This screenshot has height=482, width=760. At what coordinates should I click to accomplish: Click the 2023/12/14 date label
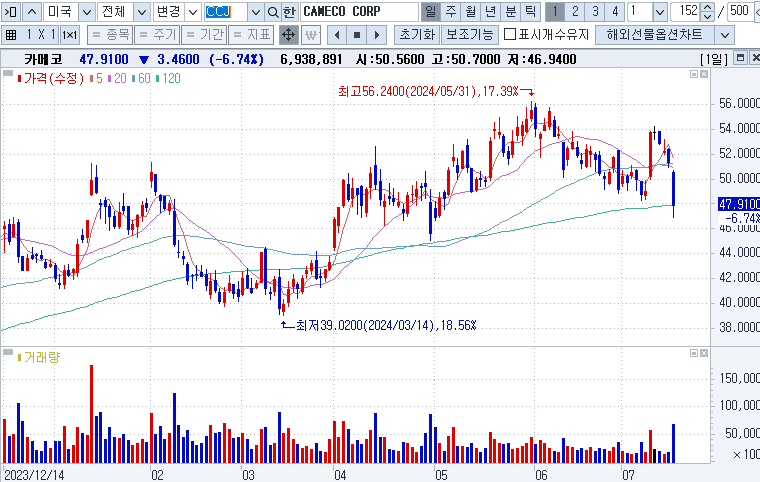click(34, 474)
